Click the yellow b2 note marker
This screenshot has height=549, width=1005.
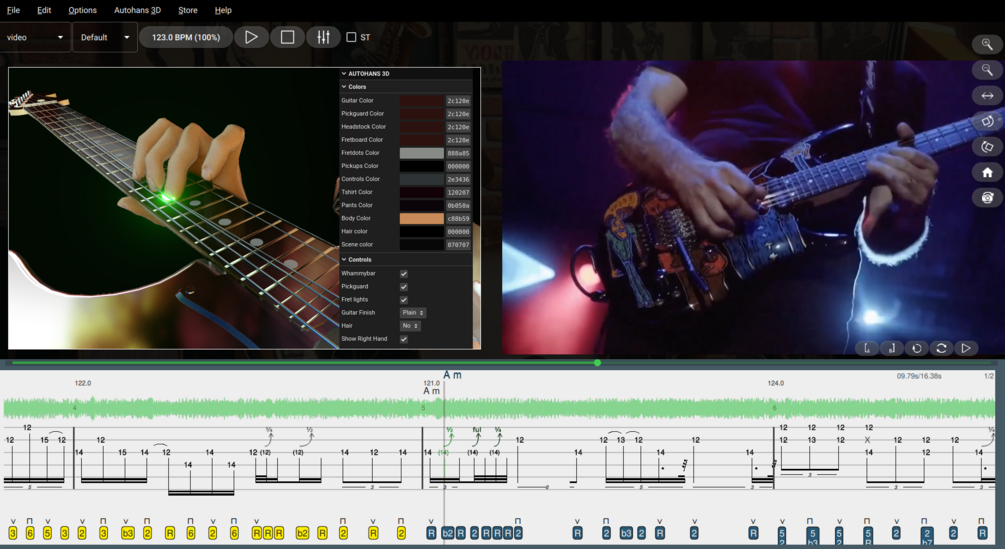302,533
